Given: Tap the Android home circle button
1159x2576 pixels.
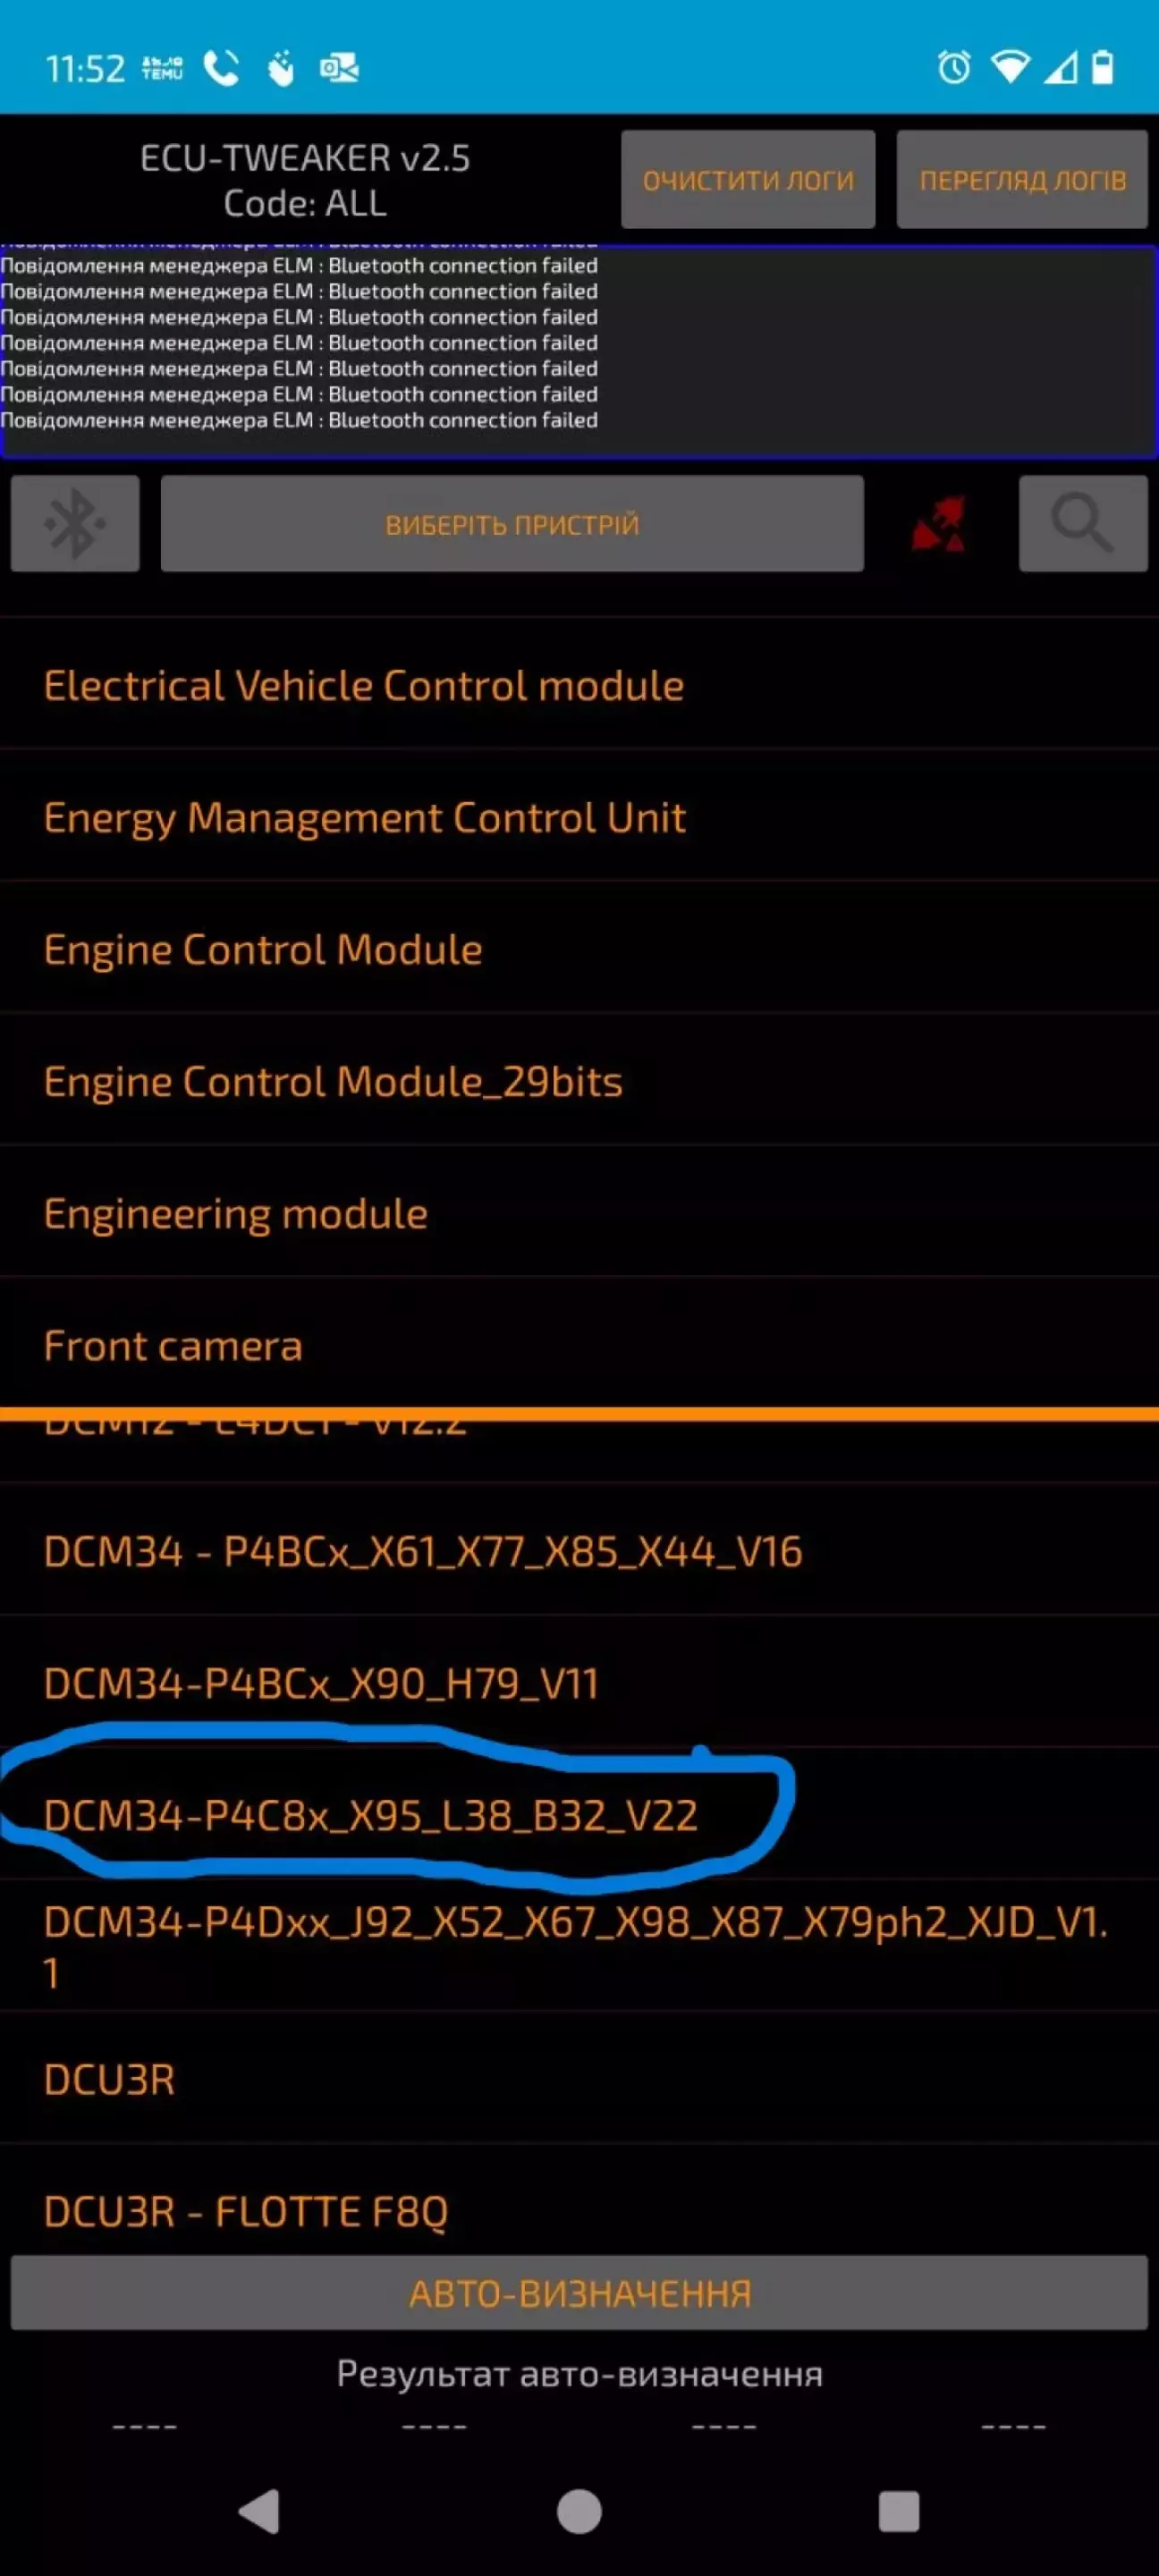Looking at the screenshot, I should pyautogui.click(x=579, y=2511).
